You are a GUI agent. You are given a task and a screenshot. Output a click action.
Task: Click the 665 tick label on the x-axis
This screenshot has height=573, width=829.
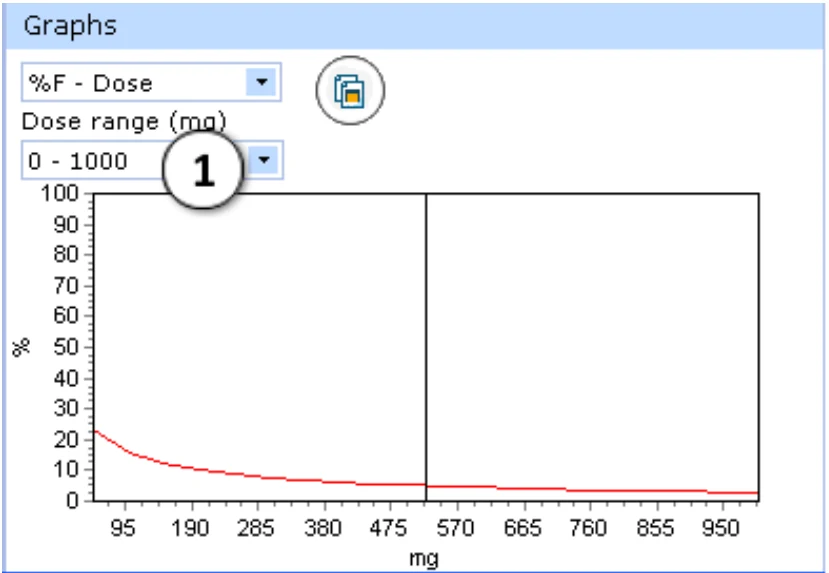[x=522, y=528]
